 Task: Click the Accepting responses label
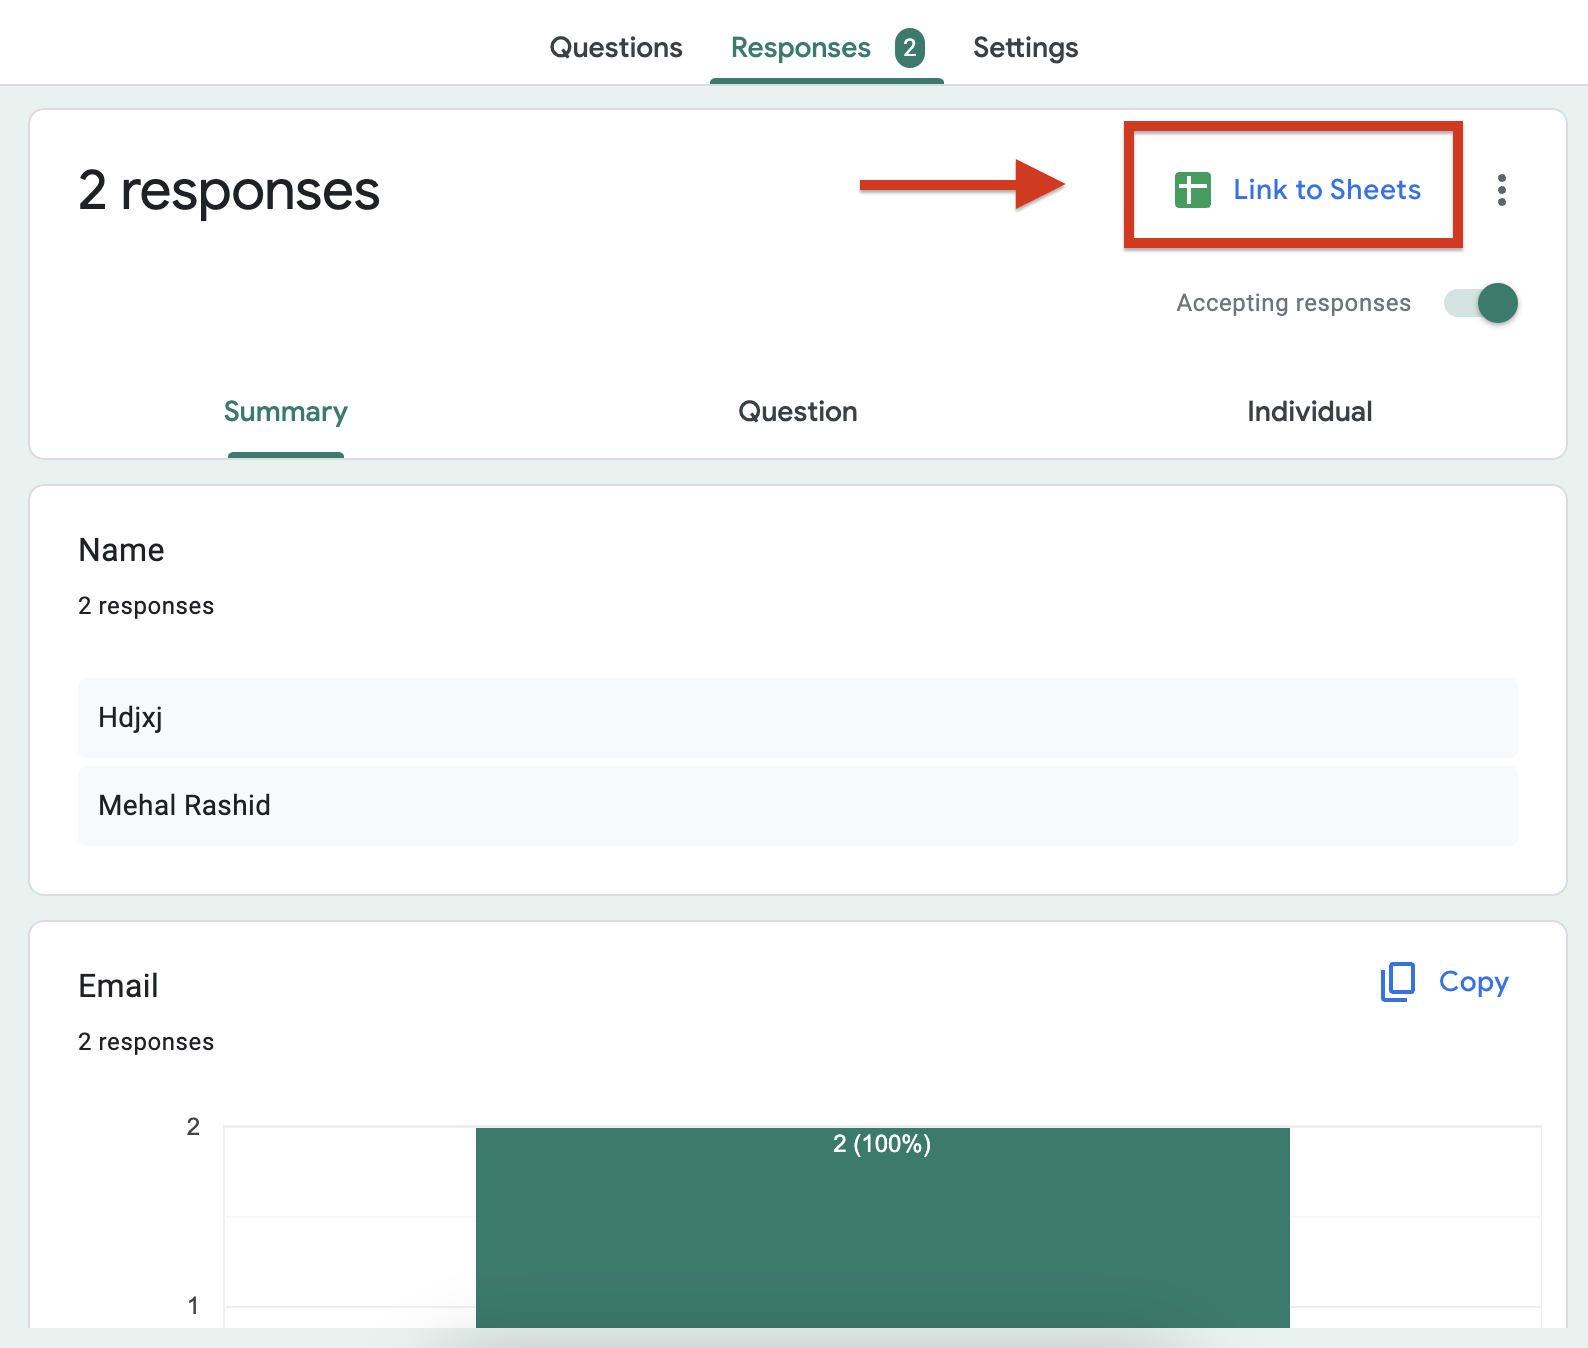[1293, 303]
